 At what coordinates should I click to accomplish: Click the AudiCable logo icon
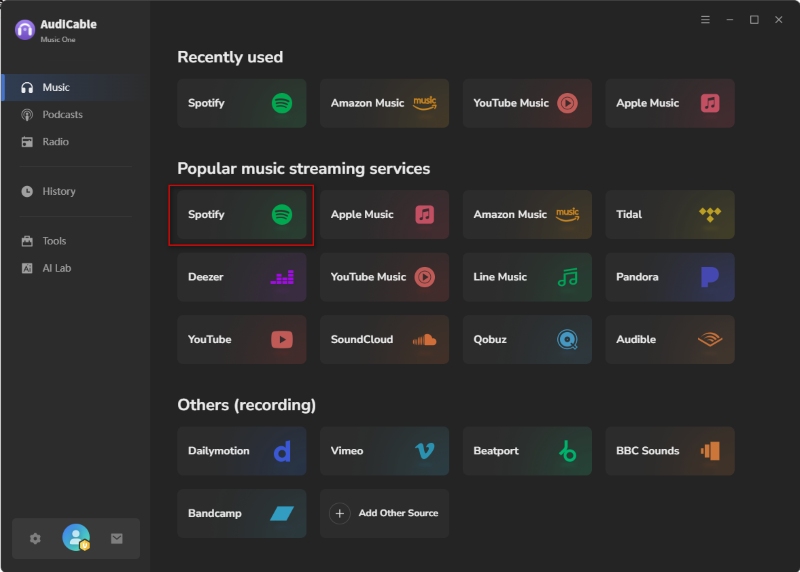point(24,30)
